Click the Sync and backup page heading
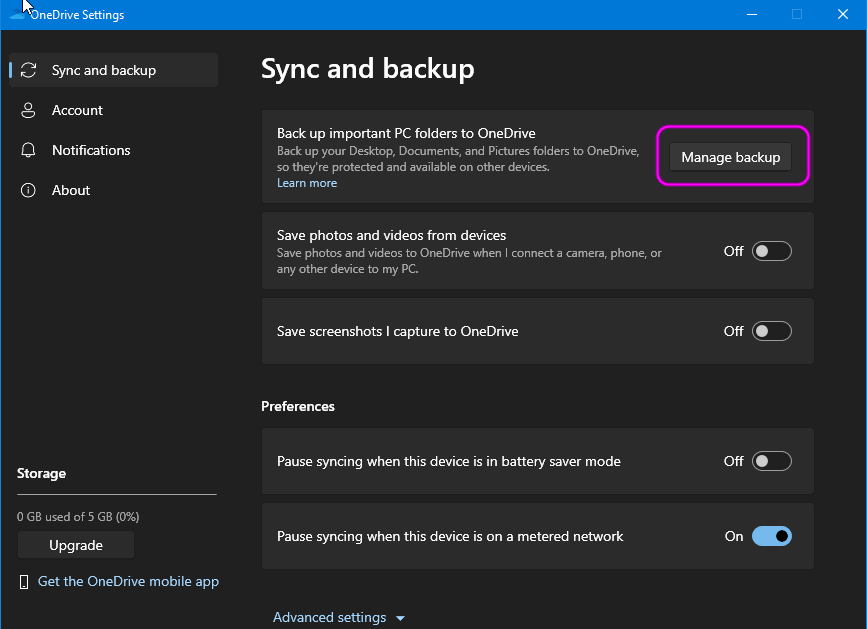867x629 pixels. pyautogui.click(x=368, y=69)
